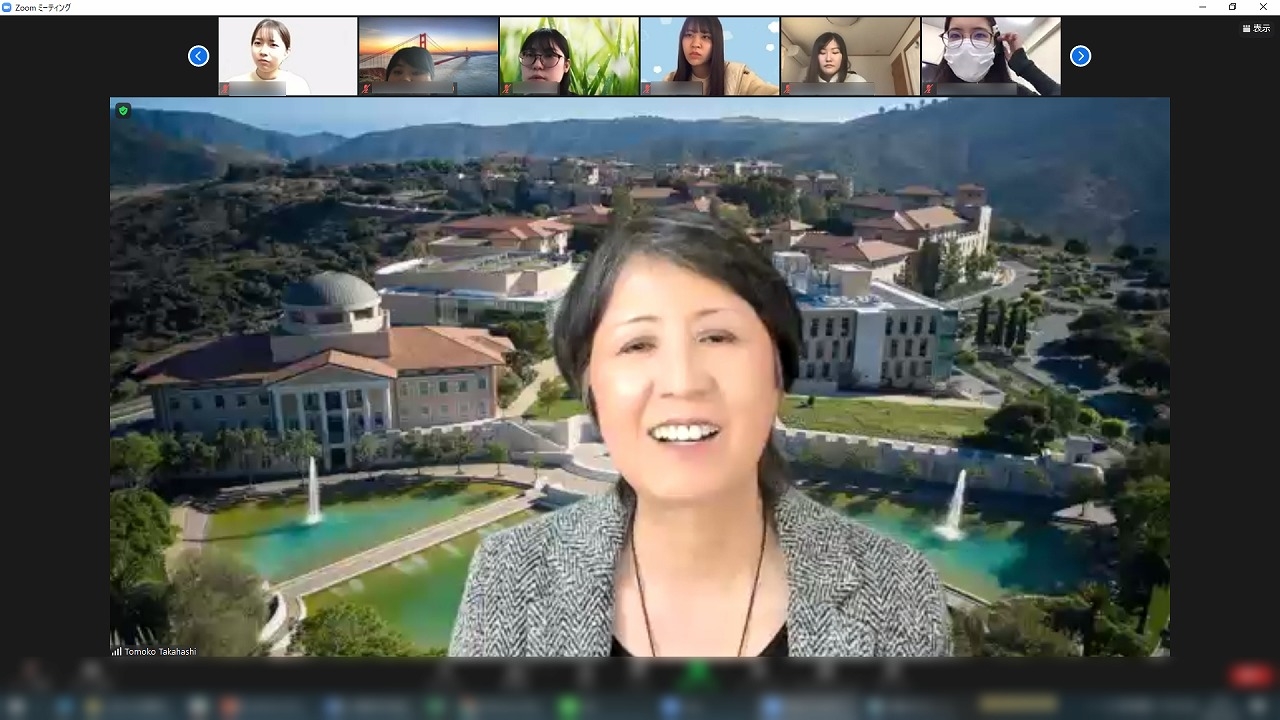Show next participants with right arrow

coord(1080,56)
